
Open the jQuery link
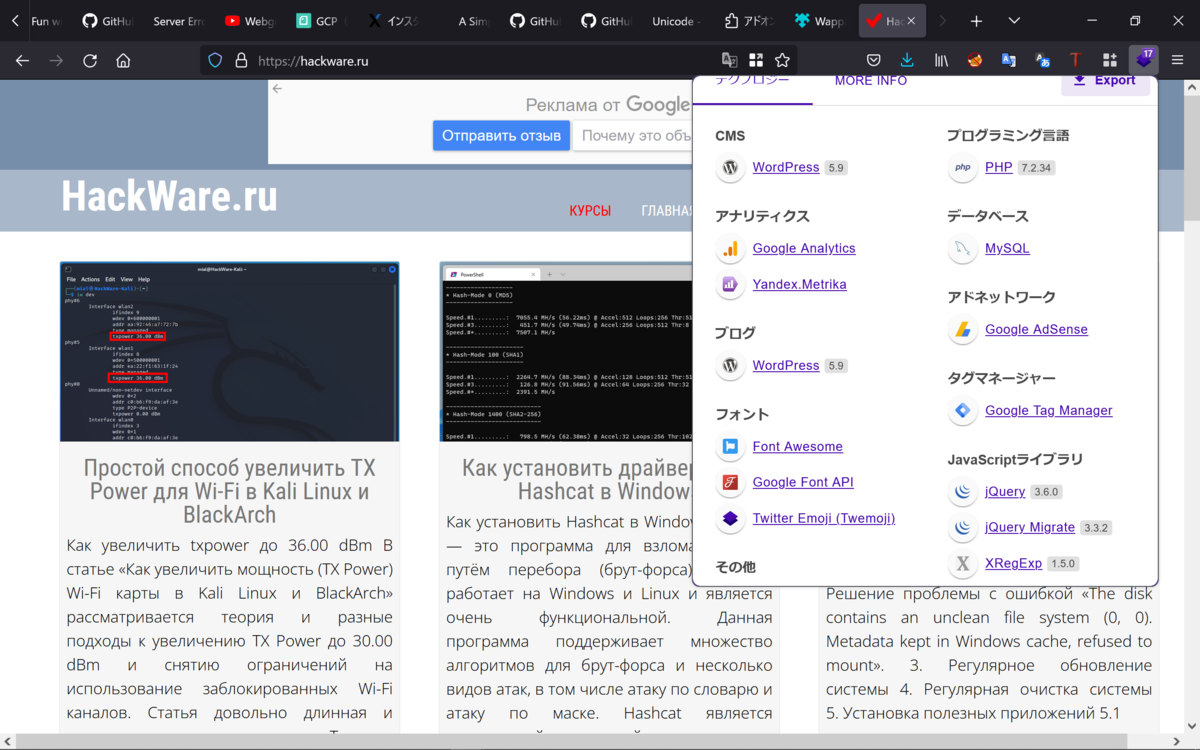click(x=1005, y=492)
